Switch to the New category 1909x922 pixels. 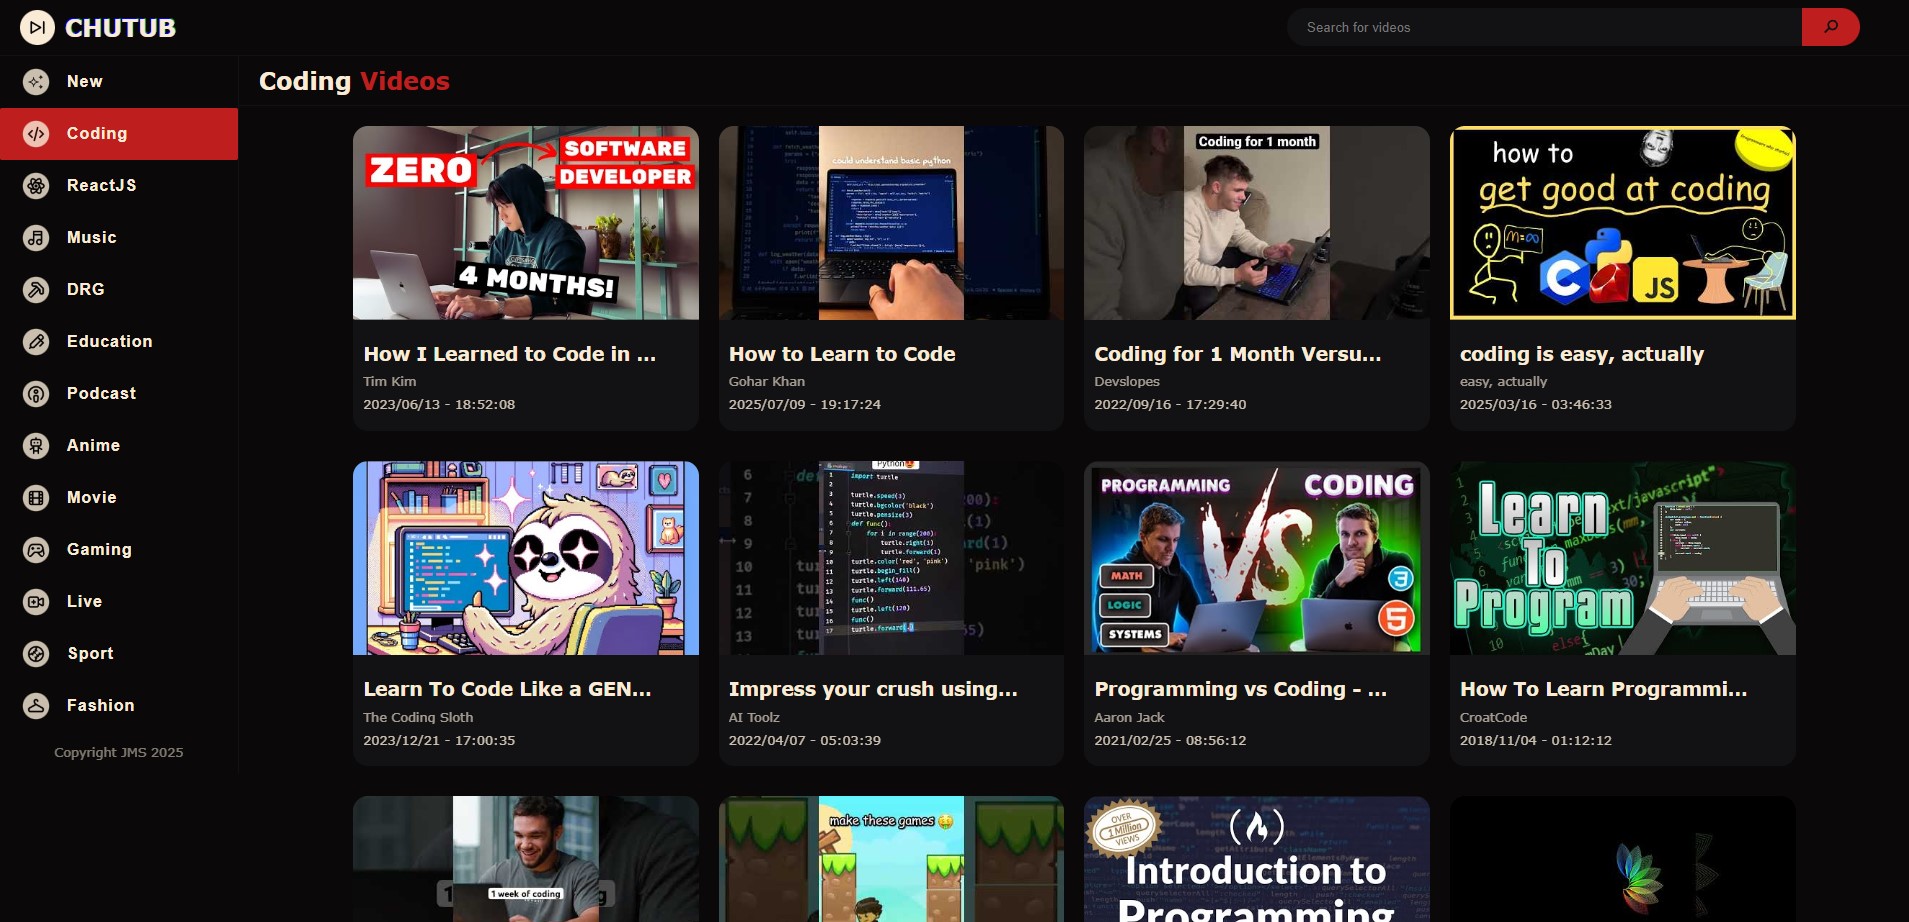pyautogui.click(x=85, y=82)
